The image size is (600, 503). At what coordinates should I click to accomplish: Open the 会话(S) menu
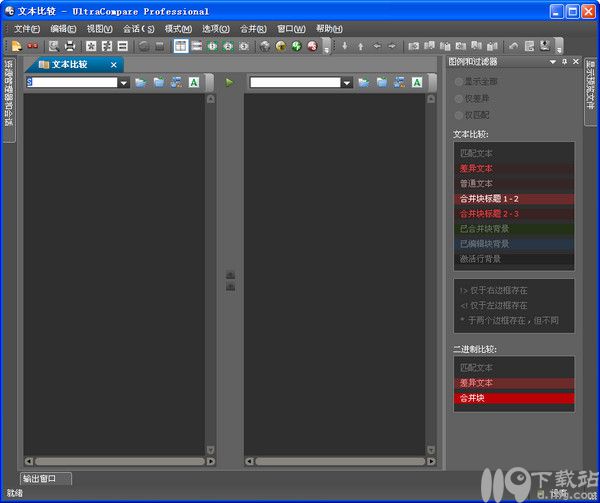[139, 29]
